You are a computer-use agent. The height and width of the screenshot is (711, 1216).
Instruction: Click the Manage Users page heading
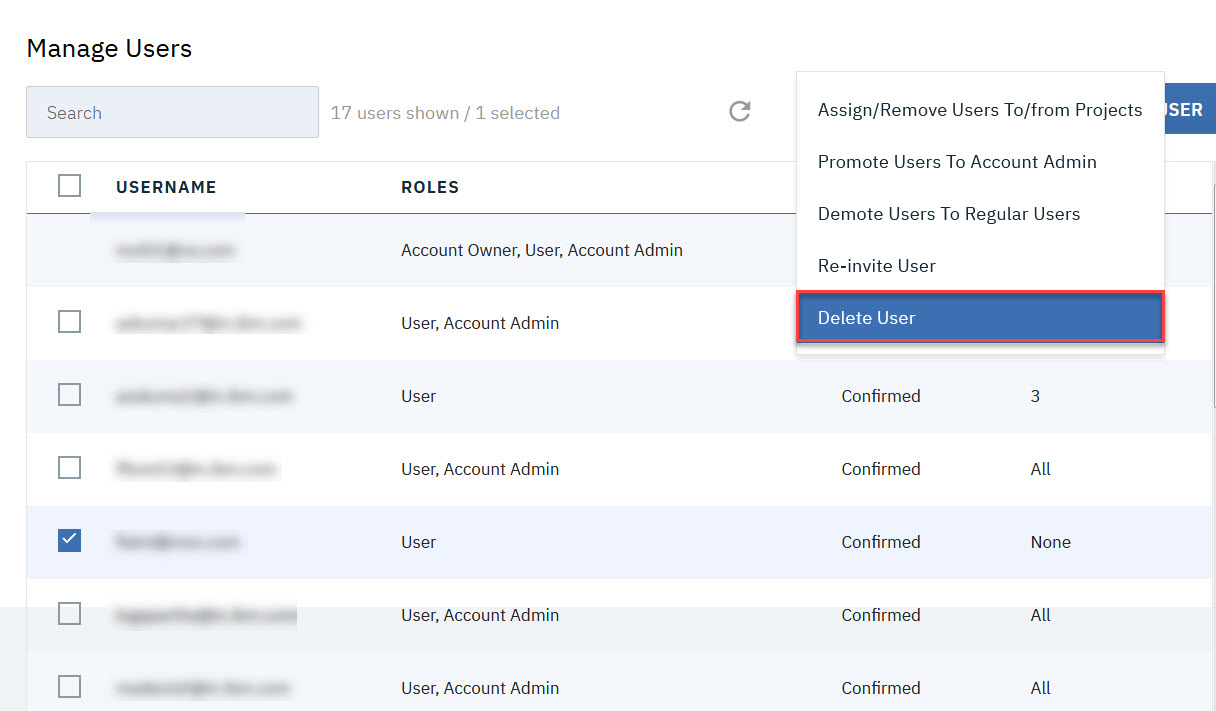[109, 48]
